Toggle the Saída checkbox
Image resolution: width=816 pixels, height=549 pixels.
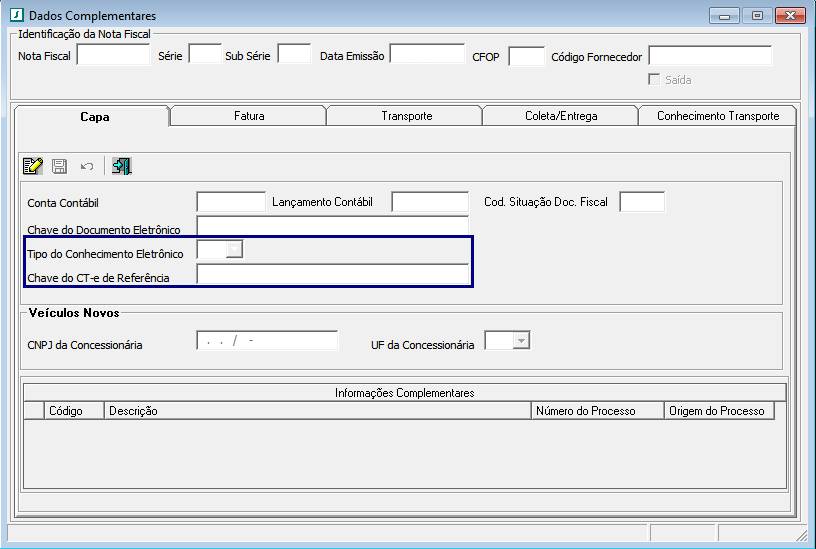click(x=655, y=80)
